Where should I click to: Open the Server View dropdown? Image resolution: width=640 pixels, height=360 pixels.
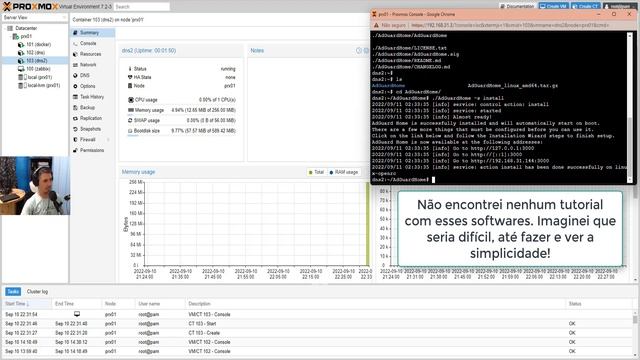coord(34,18)
